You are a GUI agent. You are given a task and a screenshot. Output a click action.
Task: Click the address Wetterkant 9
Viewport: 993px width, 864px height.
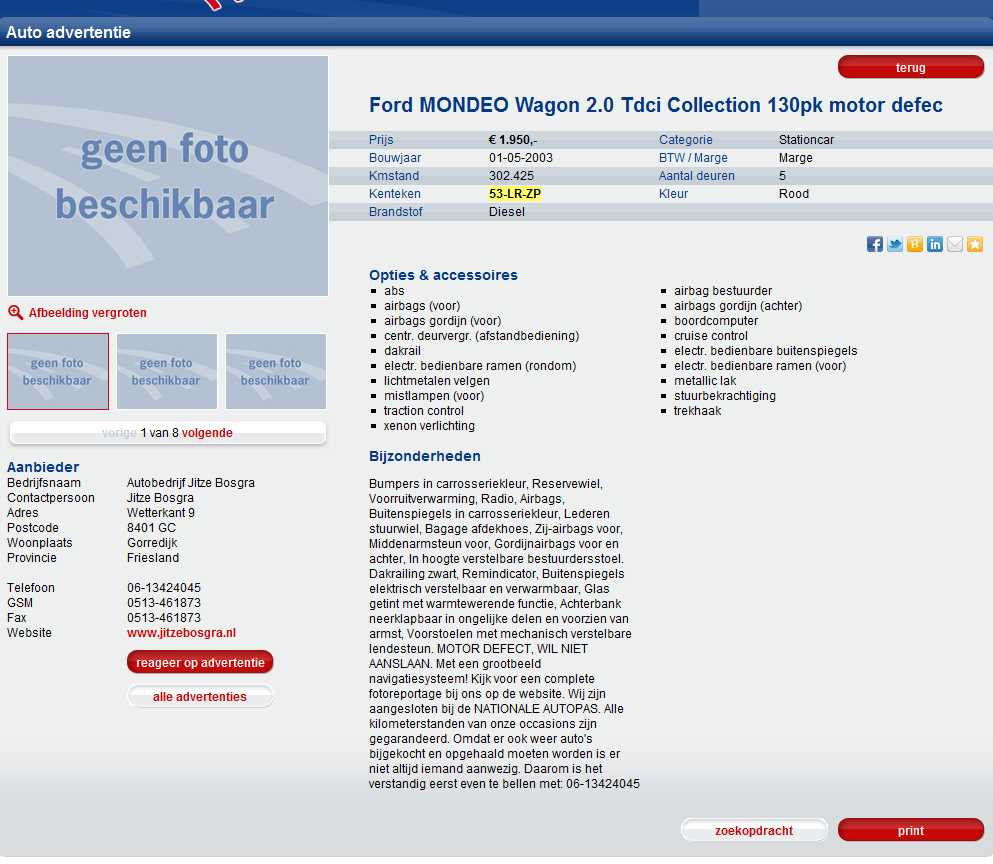pos(161,512)
